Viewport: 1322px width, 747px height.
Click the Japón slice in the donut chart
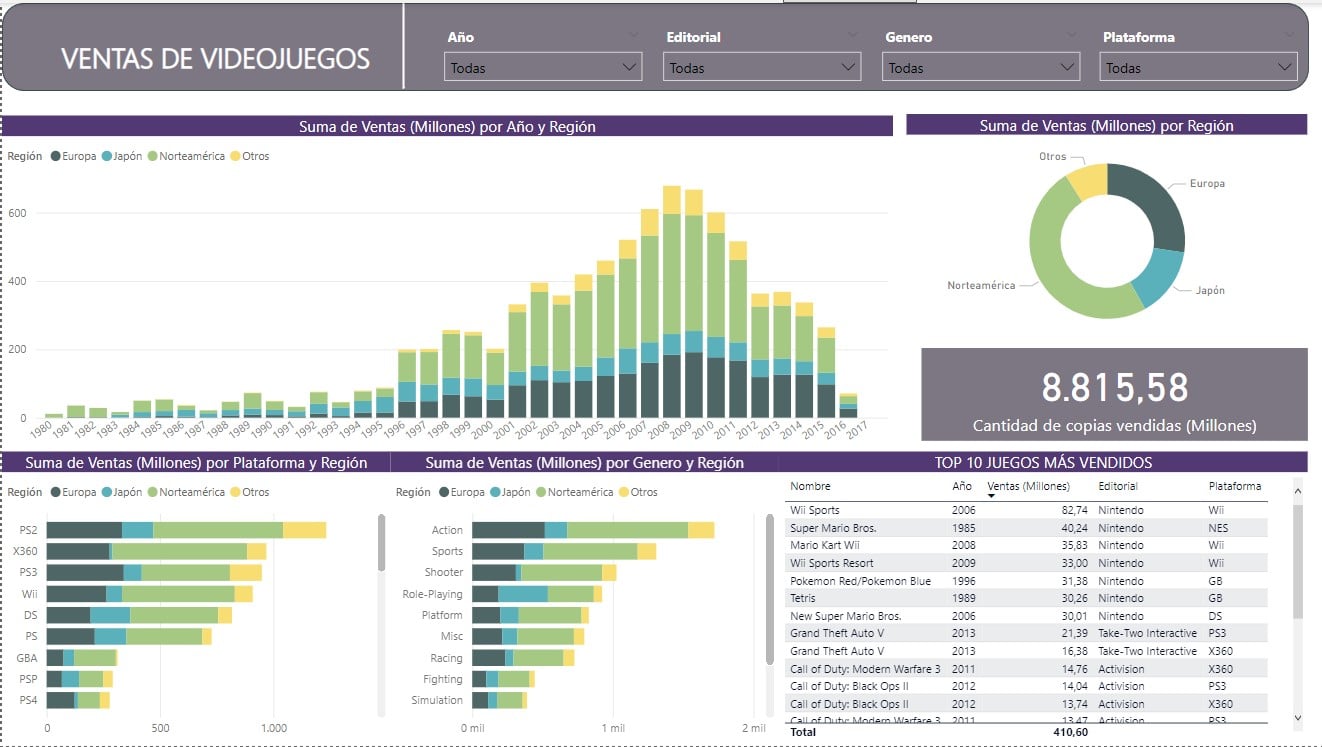tap(1160, 275)
